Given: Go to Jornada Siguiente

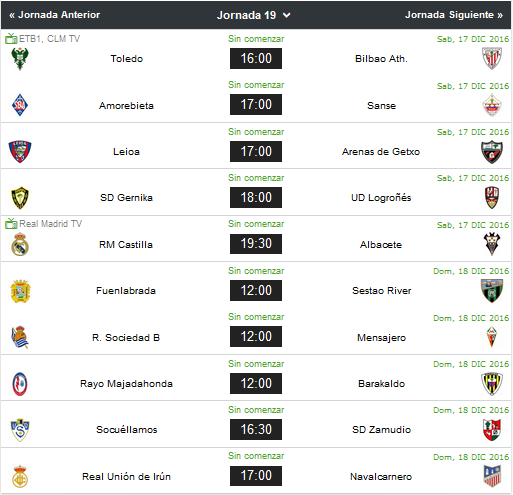Looking at the screenshot, I should 454,15.
